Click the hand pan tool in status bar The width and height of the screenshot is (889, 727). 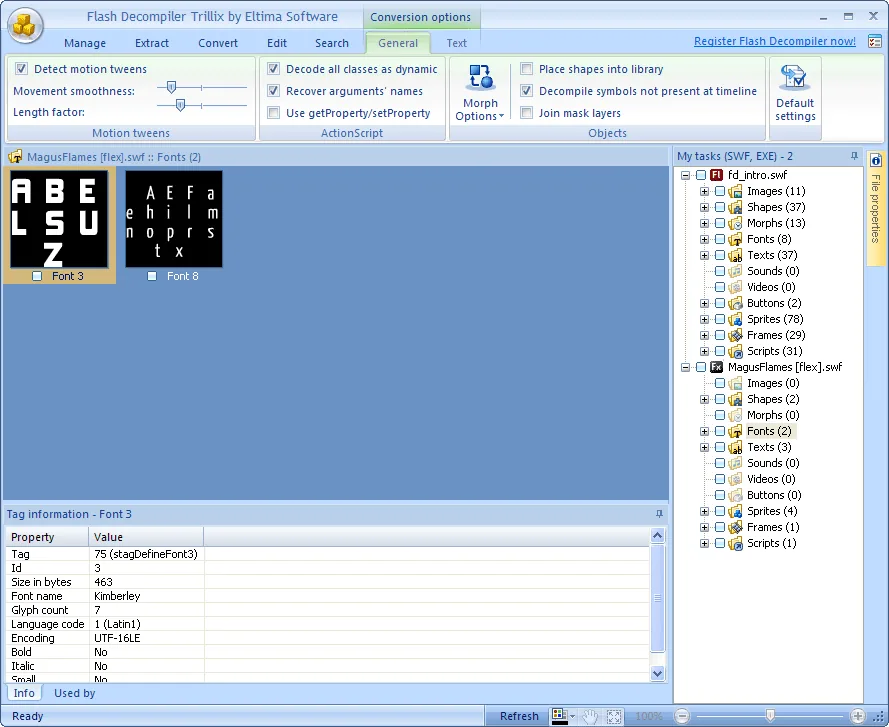tap(590, 716)
